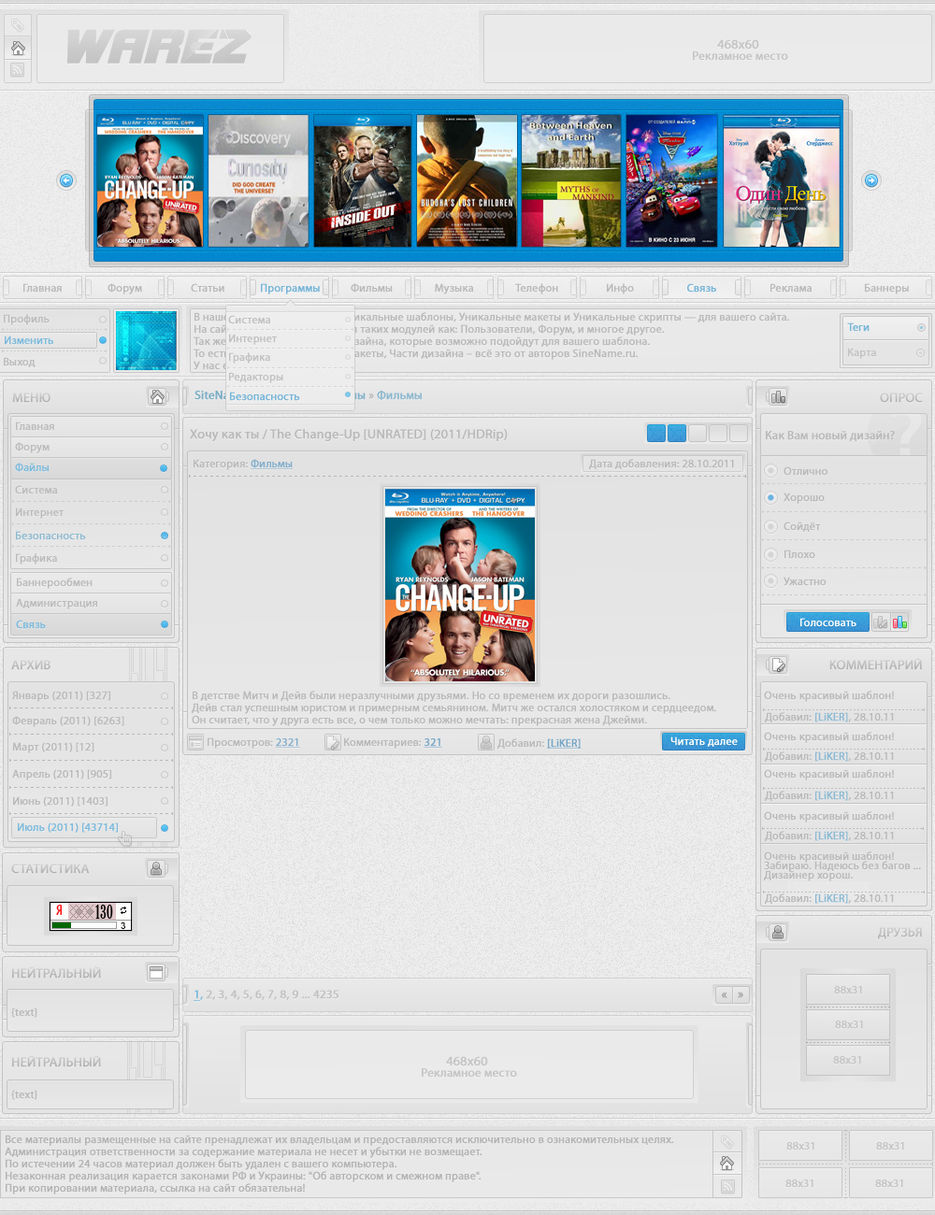
Task: Select poll answer Отлично
Action: coord(771,470)
